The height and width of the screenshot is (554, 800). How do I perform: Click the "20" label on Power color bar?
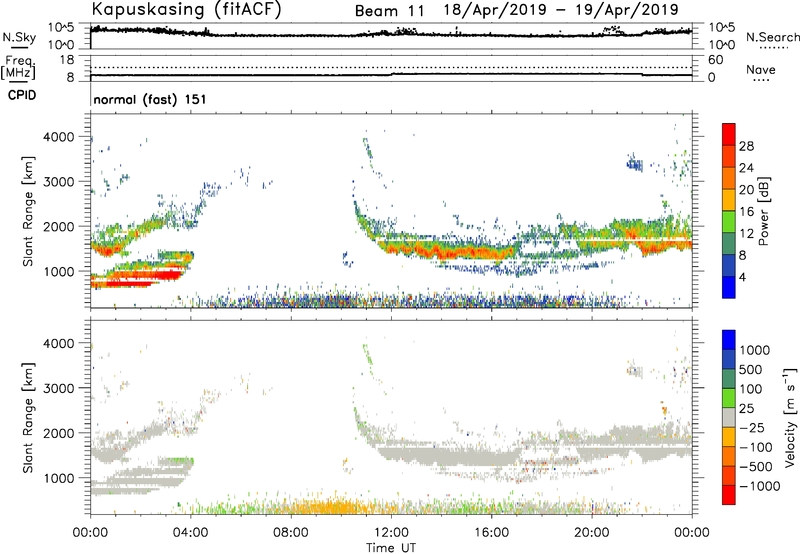click(x=746, y=190)
